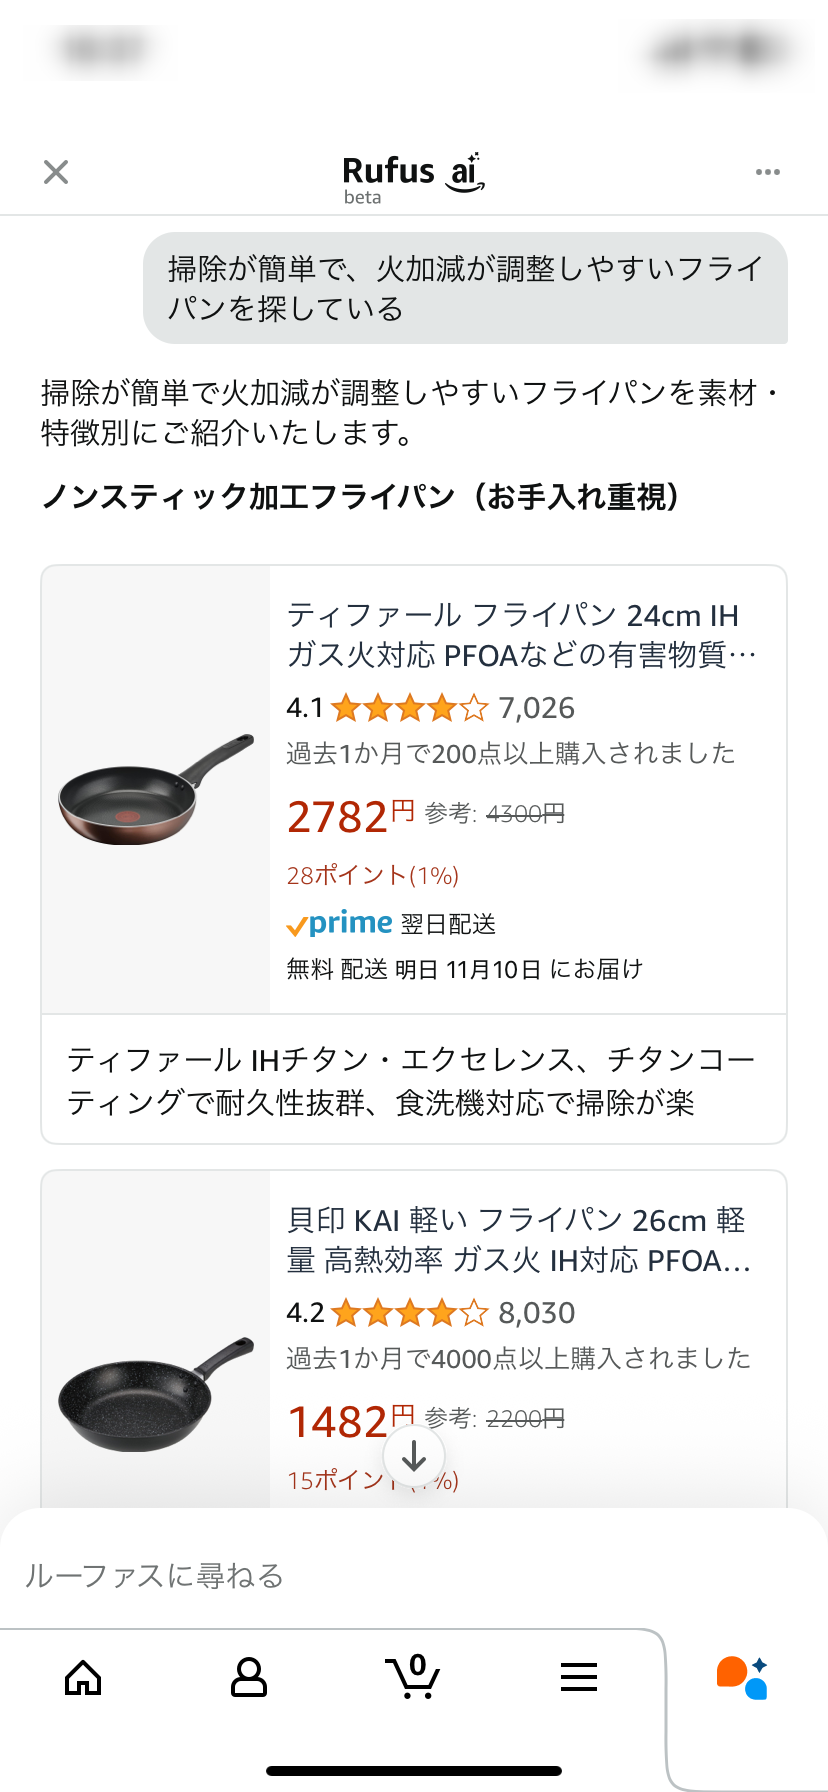
Task: Open the account profile tab
Action: coord(248,1677)
